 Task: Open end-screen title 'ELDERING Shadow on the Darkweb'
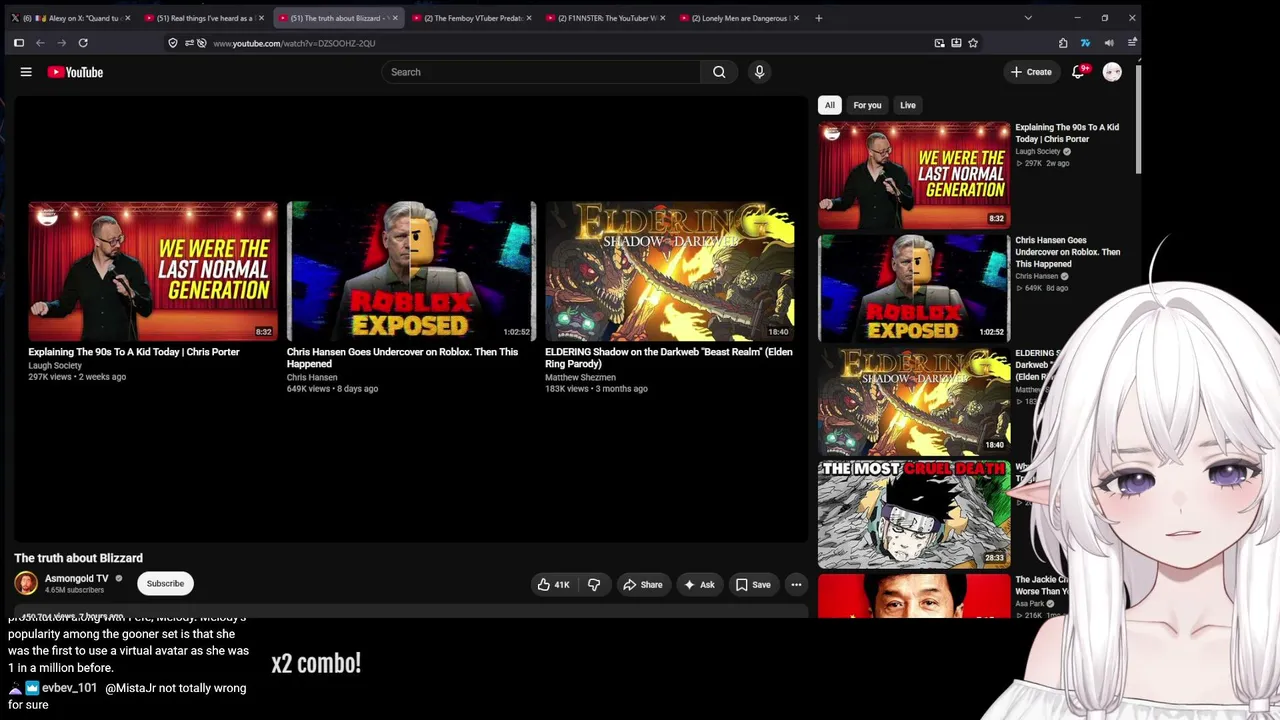click(x=668, y=358)
